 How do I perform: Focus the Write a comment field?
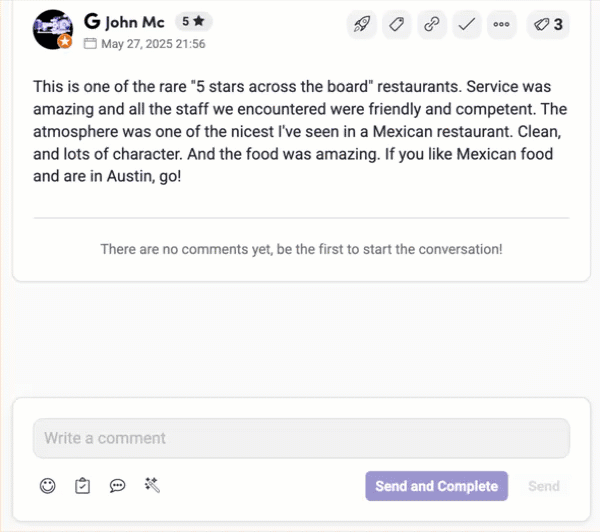[x=302, y=438]
